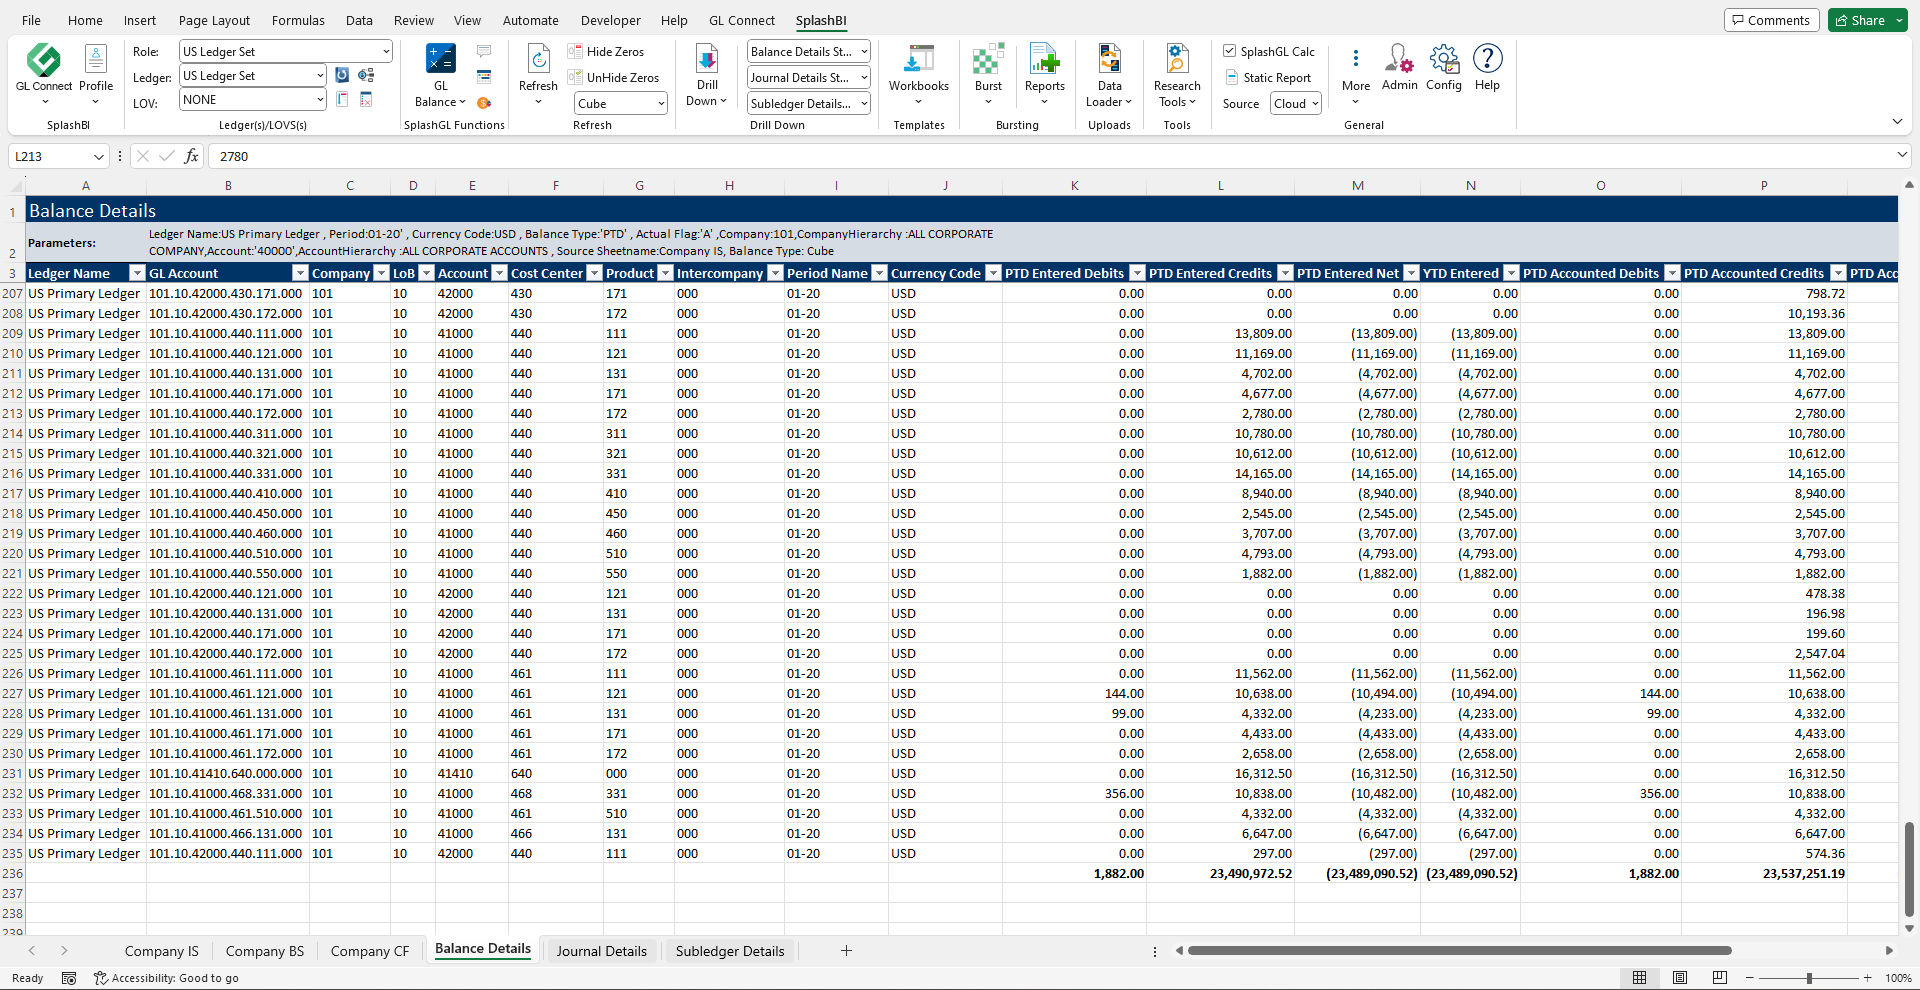
Task: Click the Share button
Action: 1859,20
